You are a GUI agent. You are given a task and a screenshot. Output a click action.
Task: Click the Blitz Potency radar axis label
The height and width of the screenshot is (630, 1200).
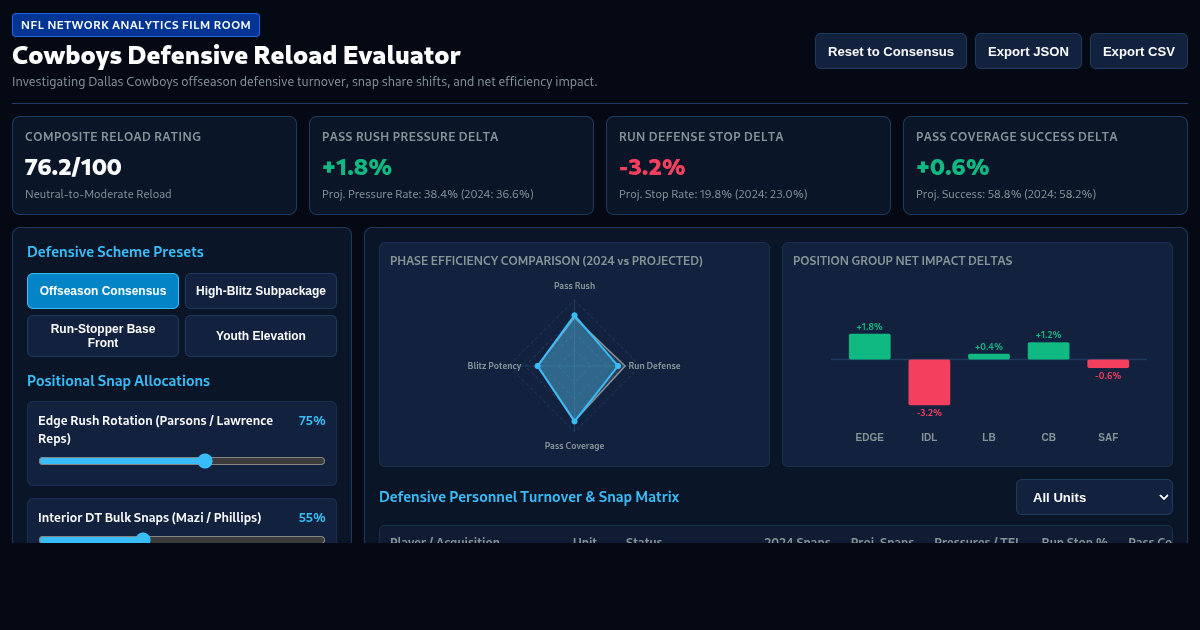click(x=494, y=366)
